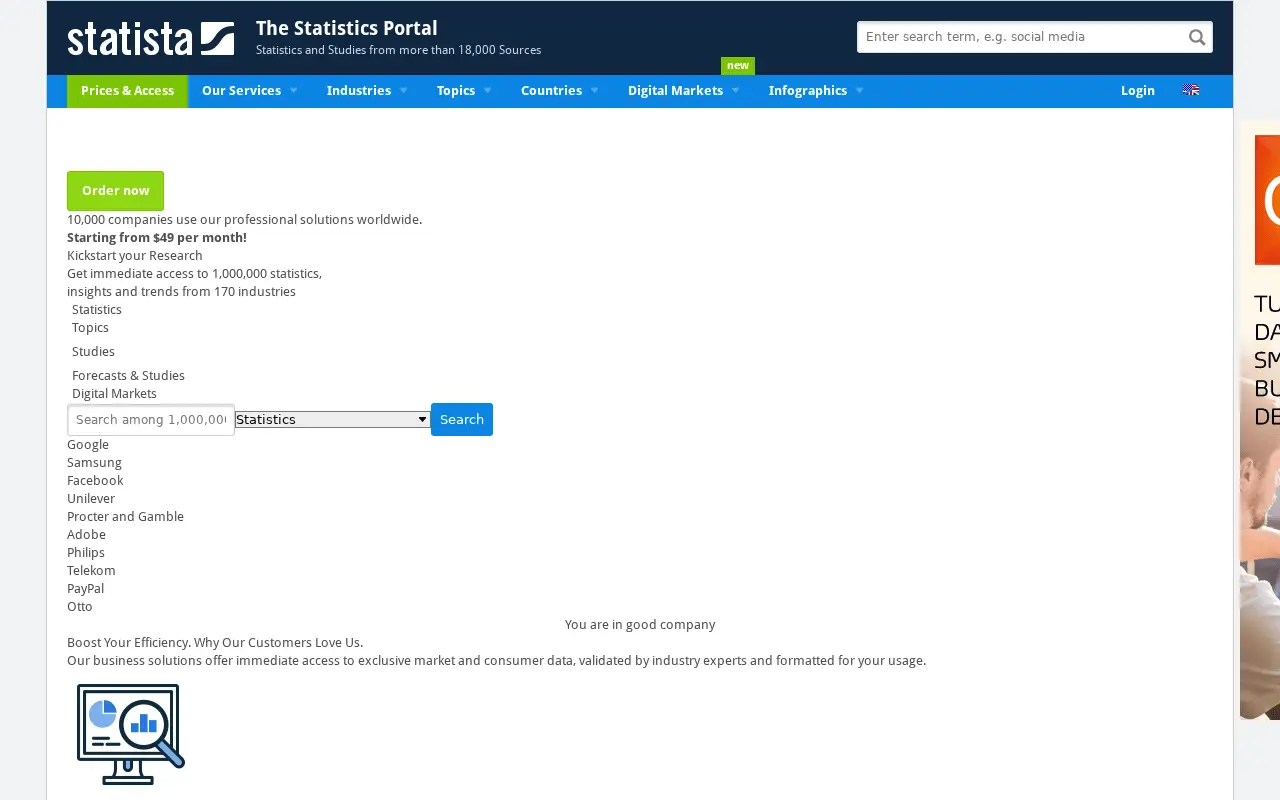Select the Studies search tab

pyautogui.click(x=93, y=352)
